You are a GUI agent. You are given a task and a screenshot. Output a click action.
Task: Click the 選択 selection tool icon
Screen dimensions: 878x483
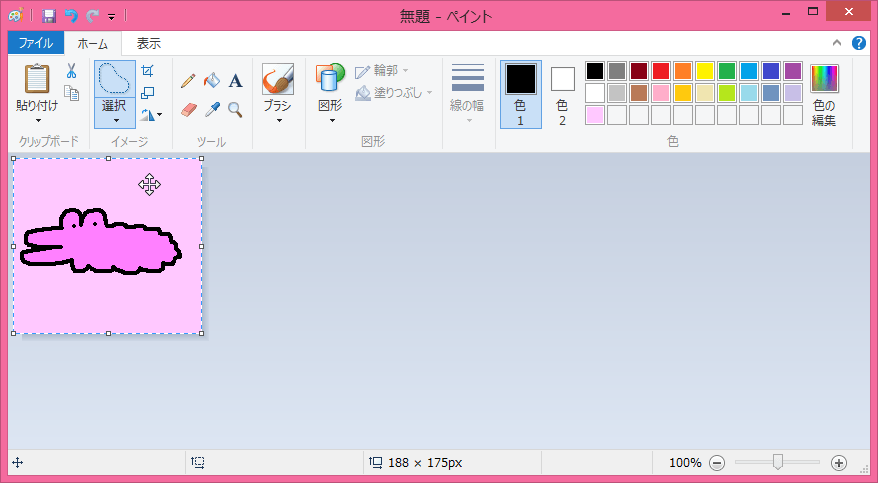click(x=115, y=78)
